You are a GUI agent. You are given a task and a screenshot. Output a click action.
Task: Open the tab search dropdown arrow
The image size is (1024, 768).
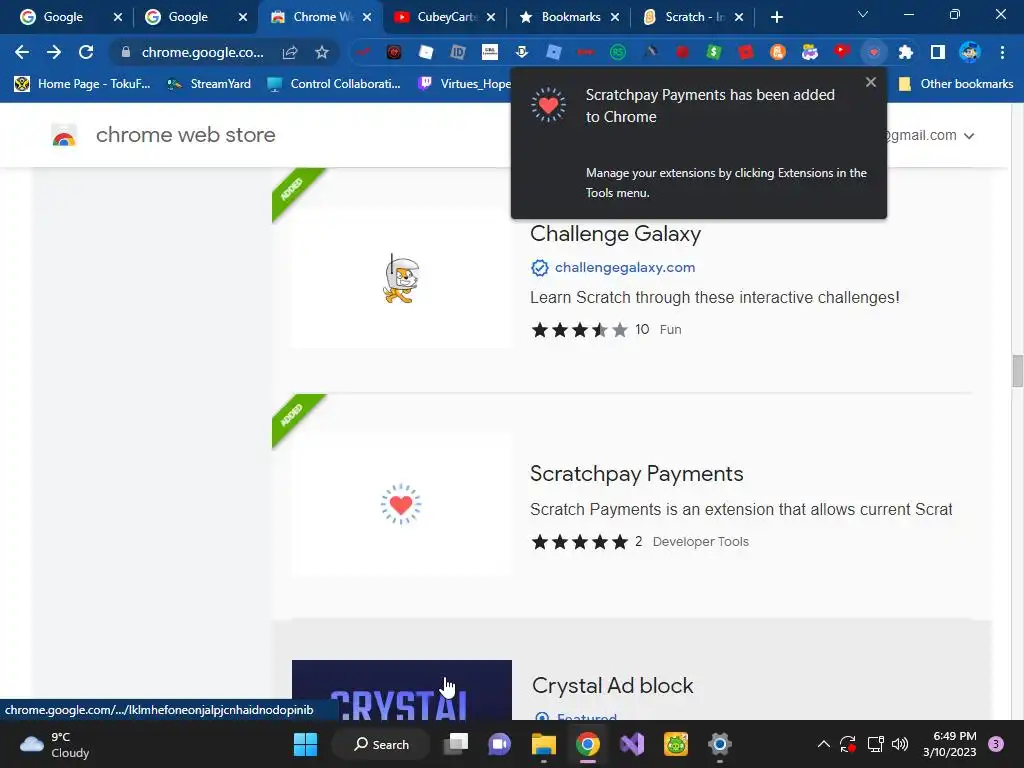[863, 14]
